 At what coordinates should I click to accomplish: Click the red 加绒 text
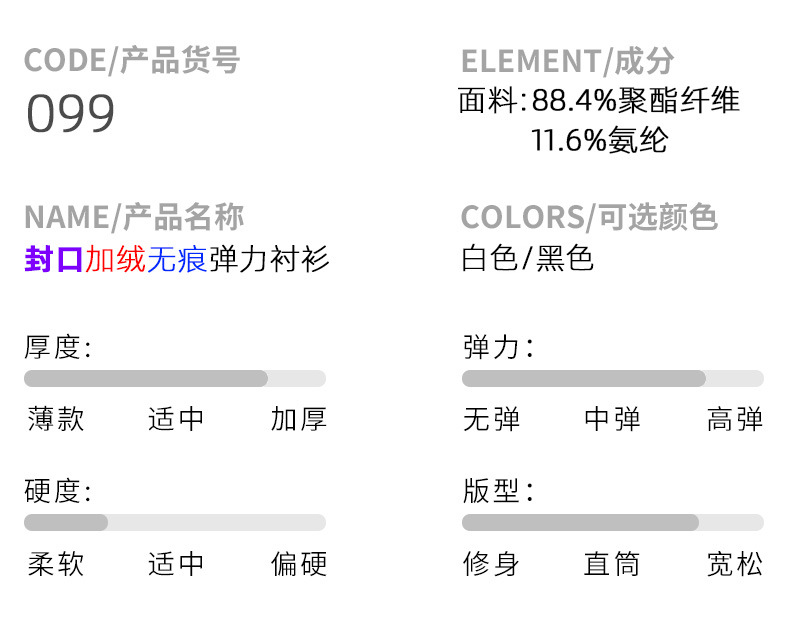coord(115,260)
